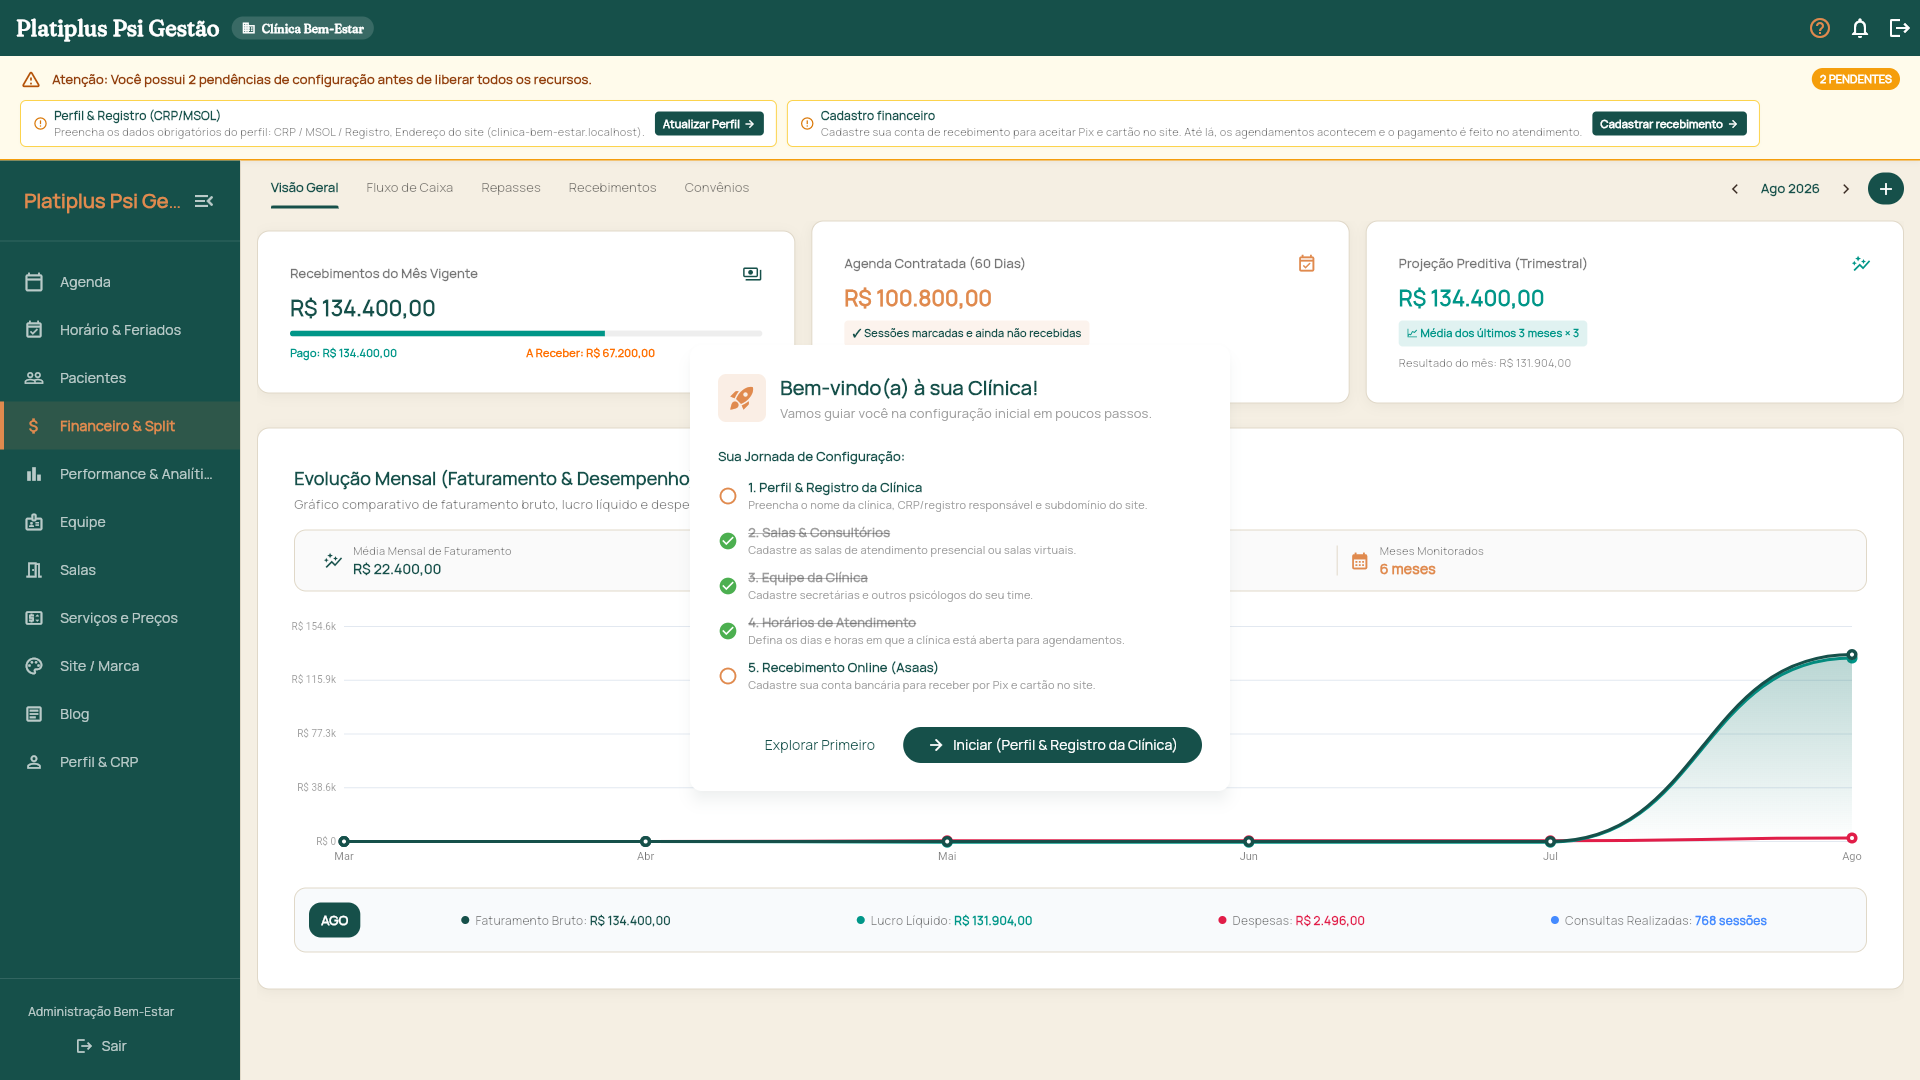This screenshot has height=1080, width=1920.
Task: Click Atualizar Perfil button
Action: point(709,124)
